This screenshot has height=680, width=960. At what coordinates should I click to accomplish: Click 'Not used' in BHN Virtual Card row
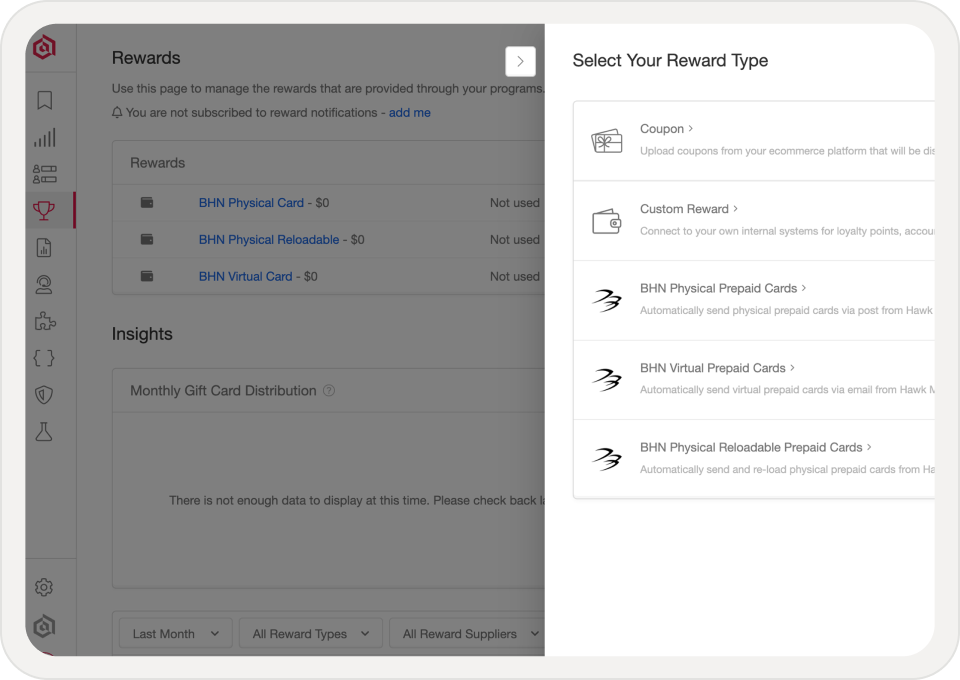515,276
